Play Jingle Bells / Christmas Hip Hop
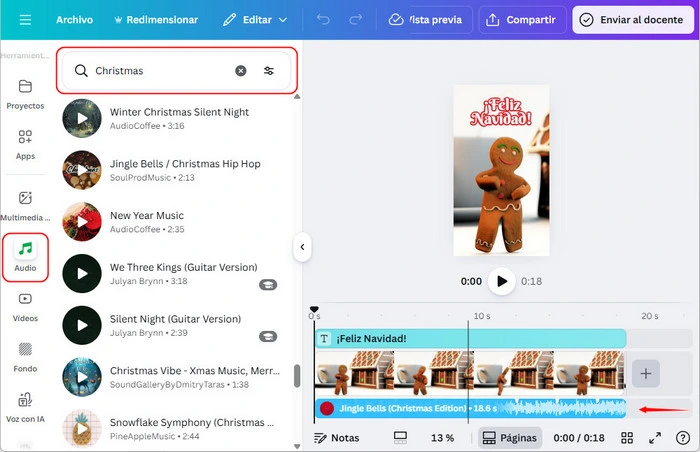Viewport: 700px width, 452px height. click(x=82, y=170)
